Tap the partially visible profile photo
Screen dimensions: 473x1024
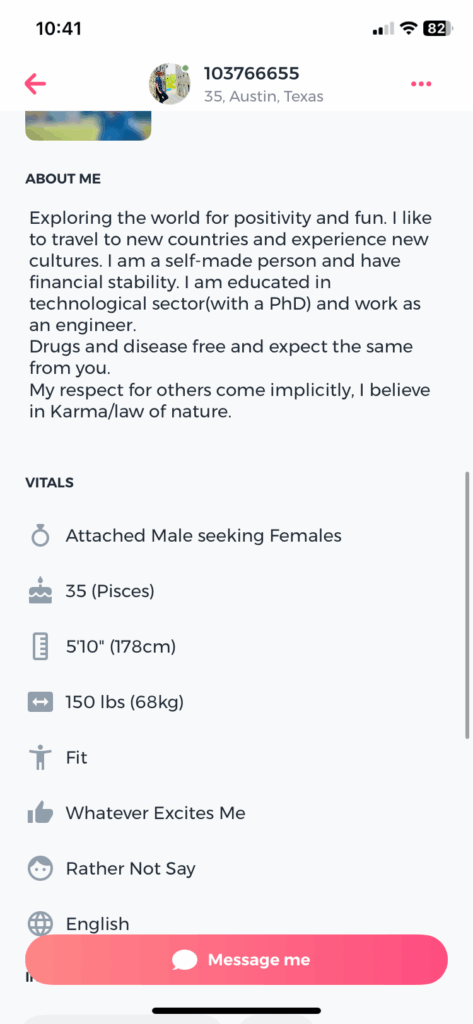tap(88, 125)
